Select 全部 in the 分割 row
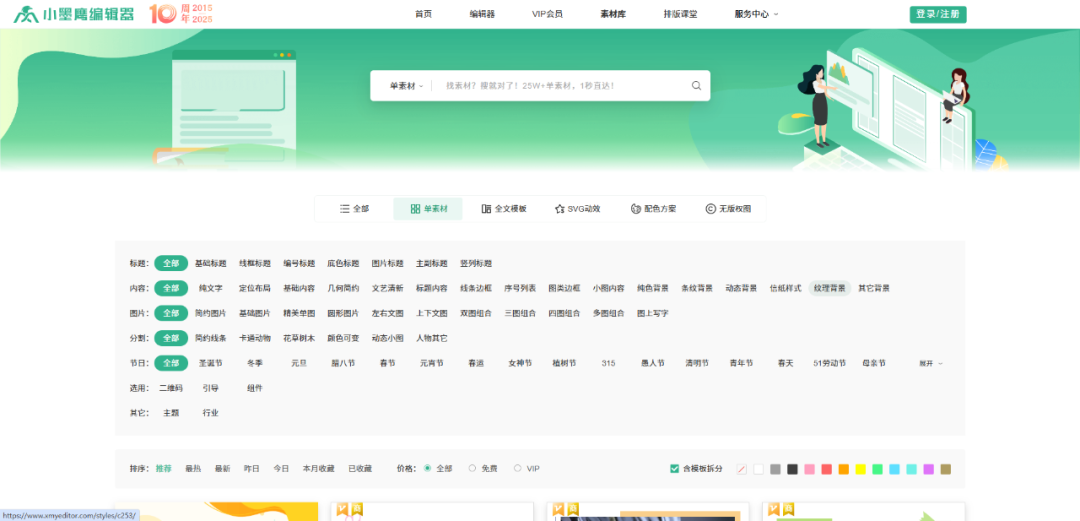The height and width of the screenshot is (521, 1080). point(171,338)
